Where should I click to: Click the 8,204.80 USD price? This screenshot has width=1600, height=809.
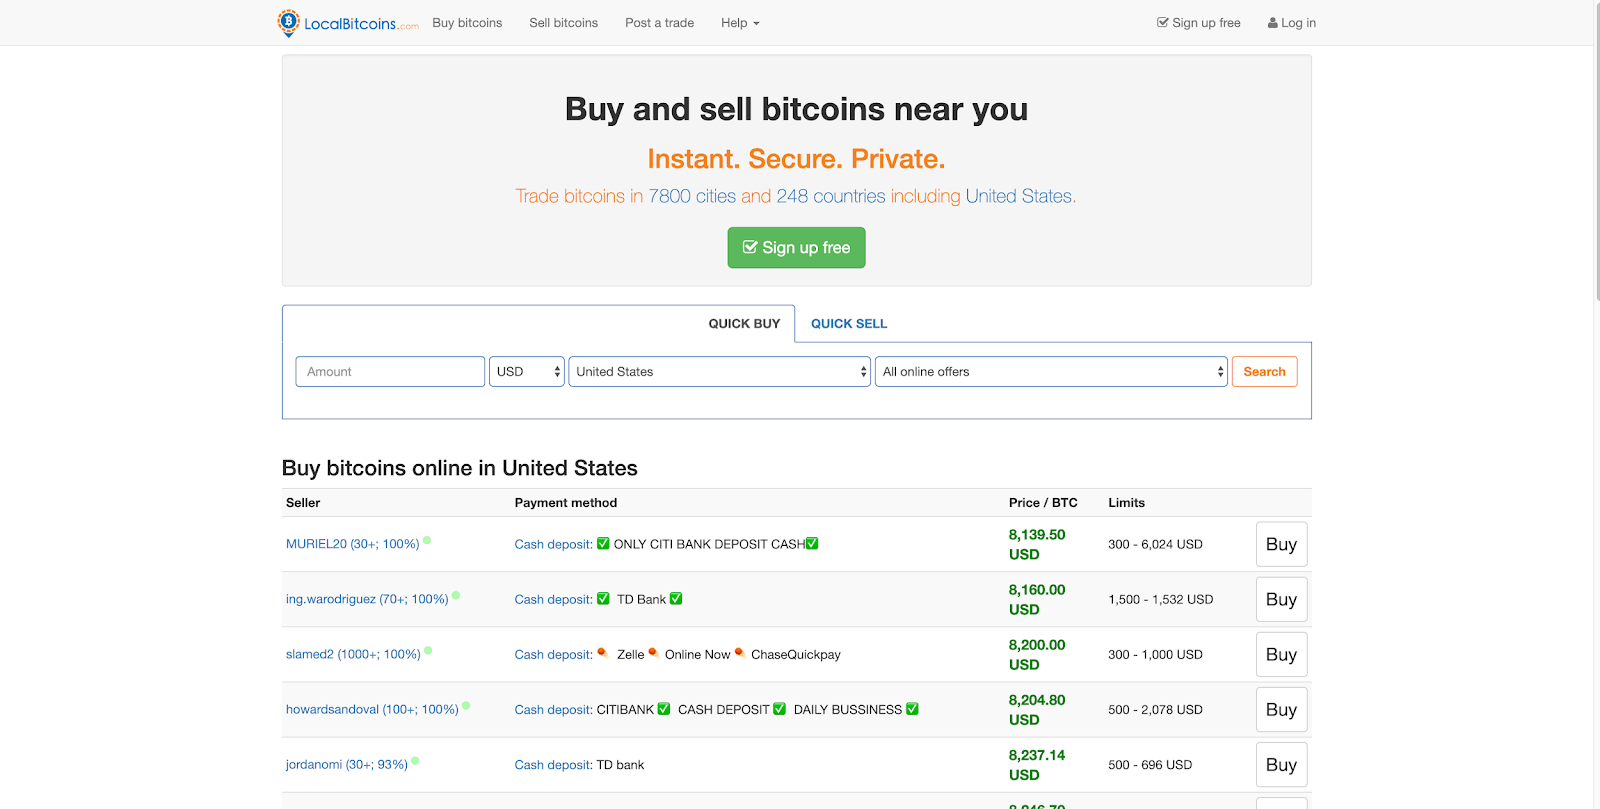1037,709
